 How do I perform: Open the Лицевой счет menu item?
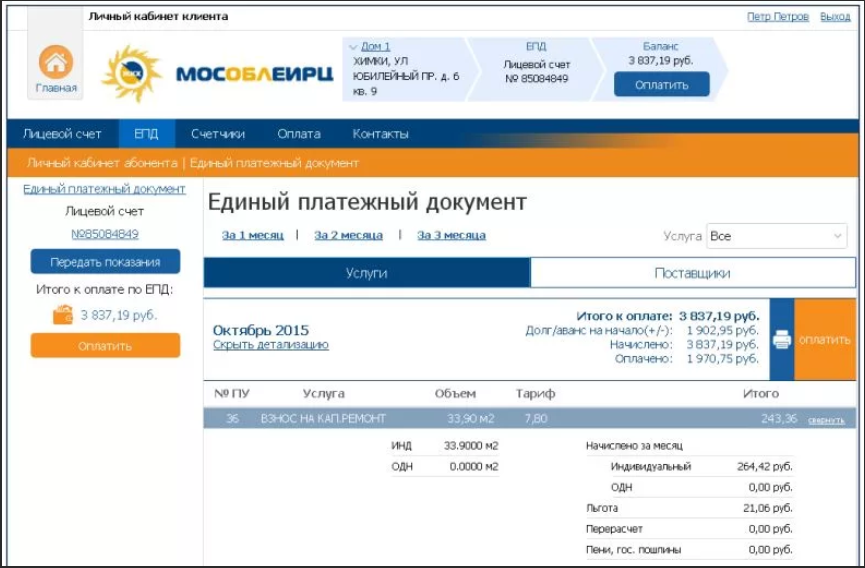(62, 134)
